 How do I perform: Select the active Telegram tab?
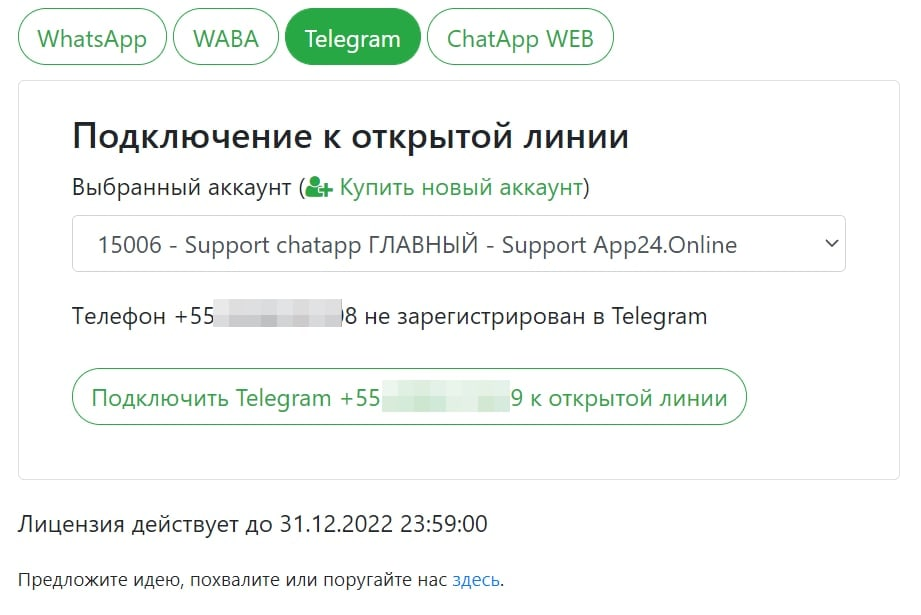tap(352, 37)
